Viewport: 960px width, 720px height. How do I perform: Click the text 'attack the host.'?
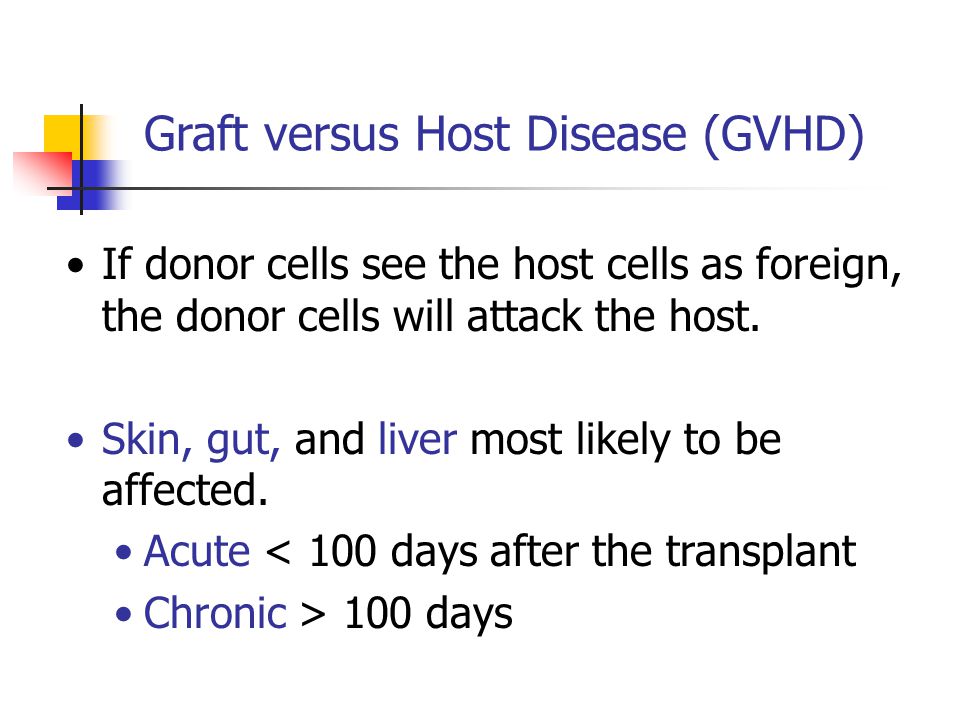(x=613, y=317)
